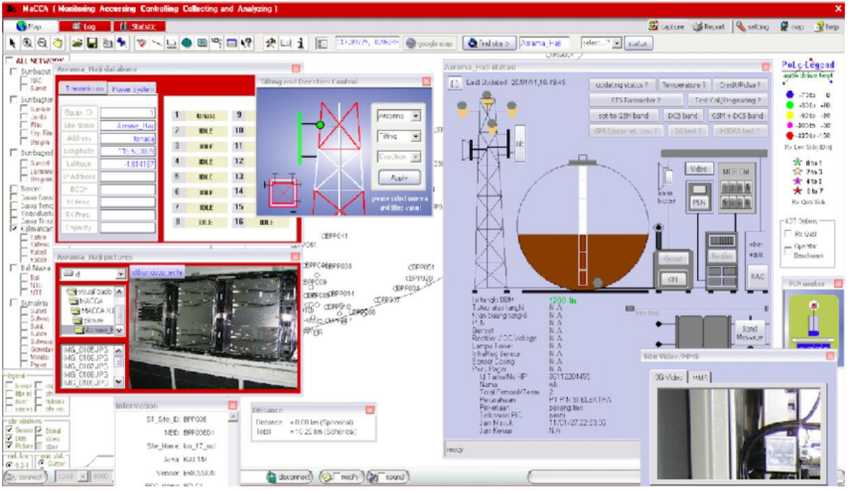Open the setting option in top toolbar
The height and width of the screenshot is (490, 850).
[x=750, y=27]
